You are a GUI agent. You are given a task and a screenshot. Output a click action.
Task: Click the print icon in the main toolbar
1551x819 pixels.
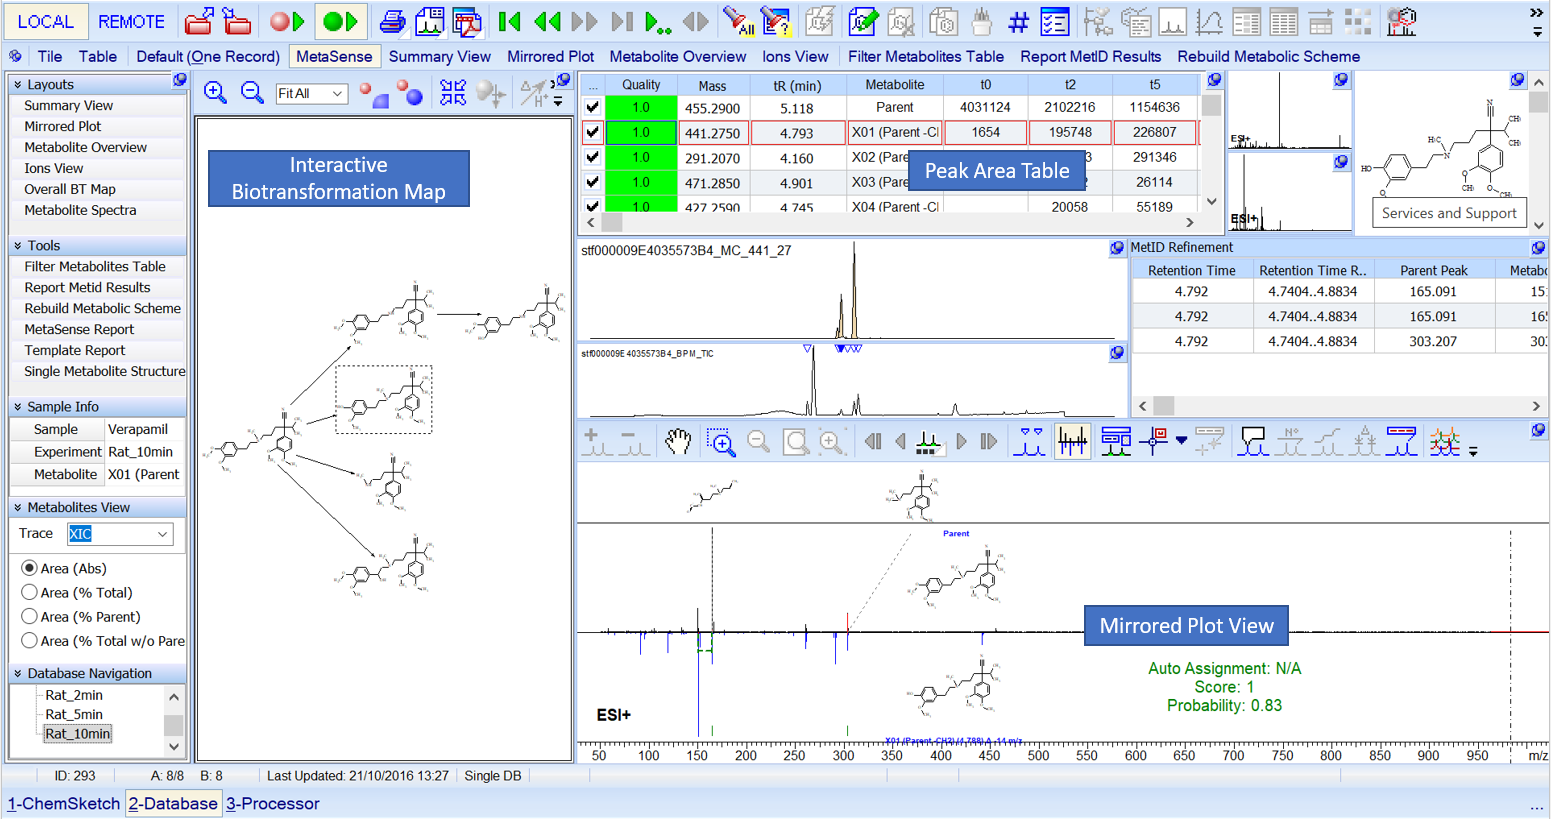point(392,21)
